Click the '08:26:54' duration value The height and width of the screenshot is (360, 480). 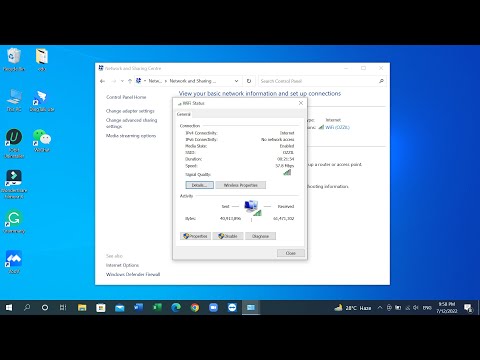(286, 159)
